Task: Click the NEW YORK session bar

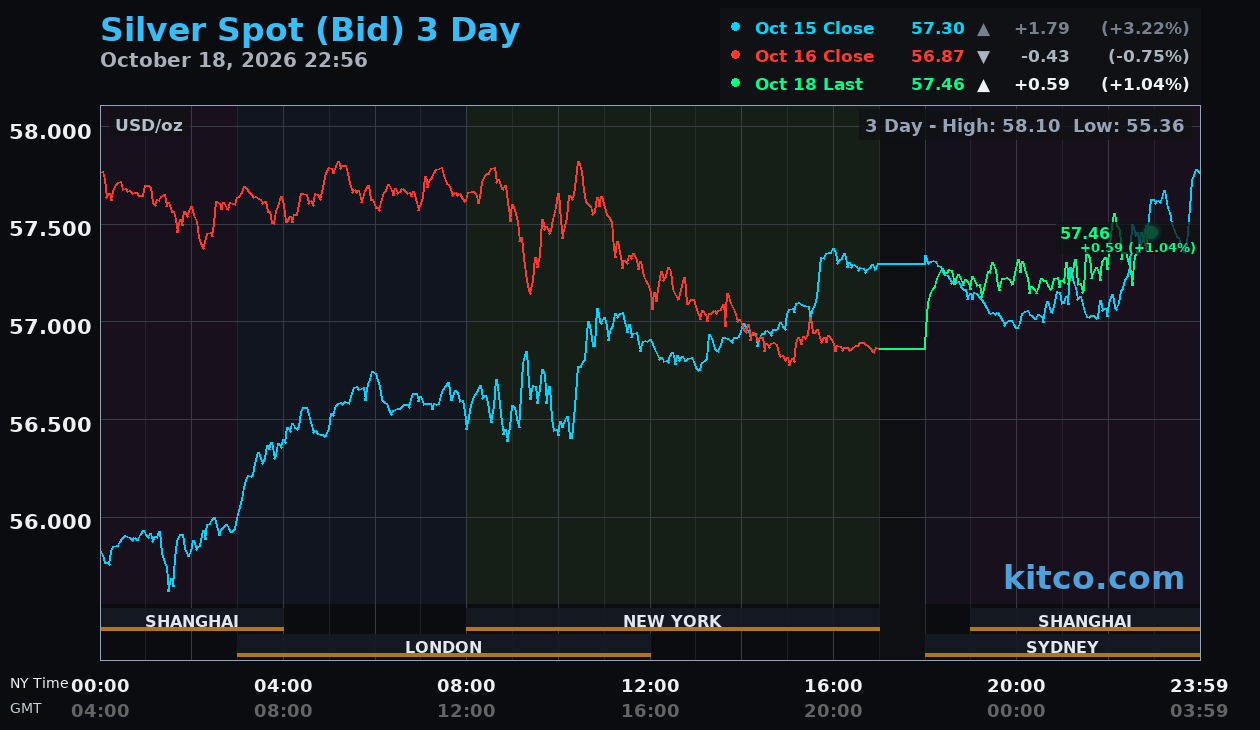Action: click(x=672, y=620)
